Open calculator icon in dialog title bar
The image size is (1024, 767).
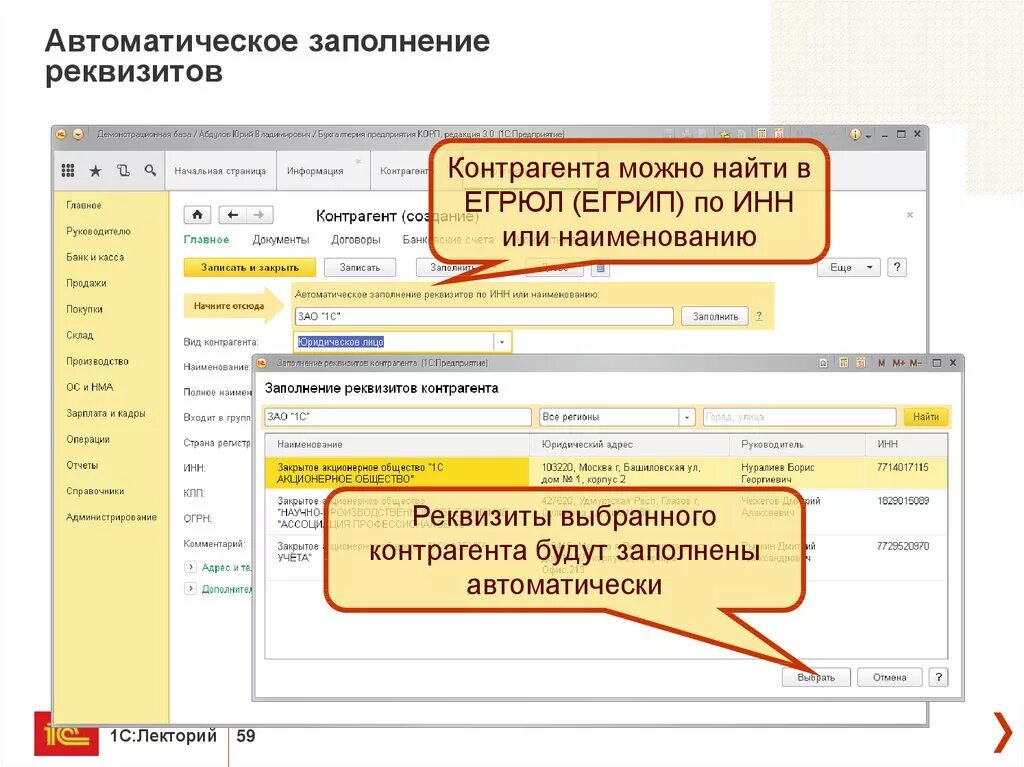[x=844, y=363]
